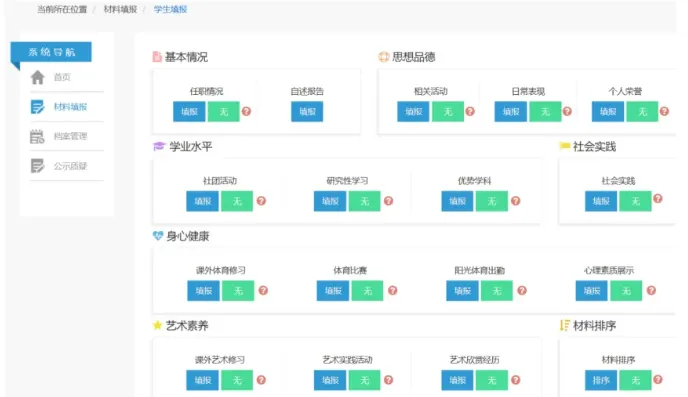
Task: Click 学生填报 breadcrumb link
Action: pos(170,9)
